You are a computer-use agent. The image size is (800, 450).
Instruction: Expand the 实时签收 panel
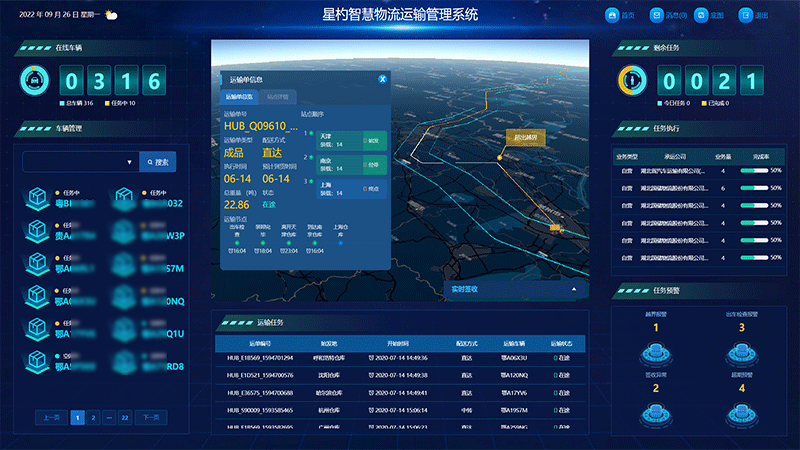coord(575,289)
